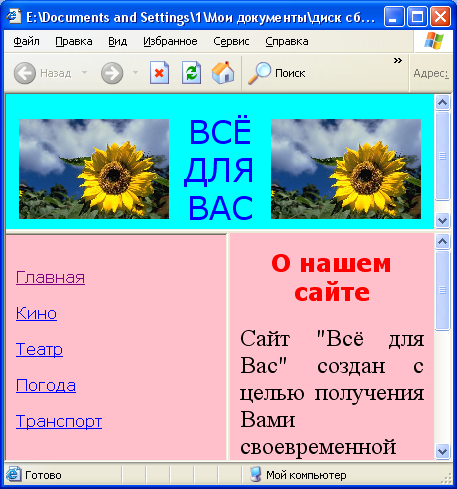Click the О нашем сайте heading
The height and width of the screenshot is (489, 457).
[x=331, y=278]
